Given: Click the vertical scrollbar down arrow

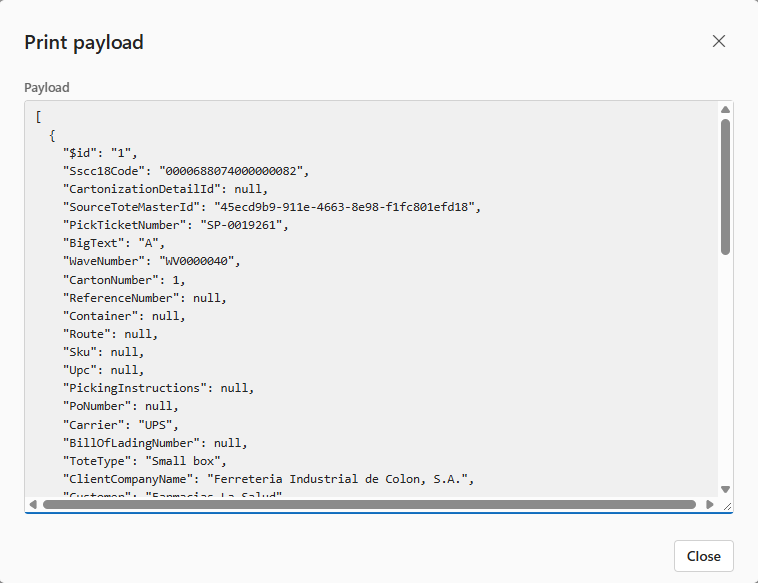Looking at the screenshot, I should pyautogui.click(x=725, y=489).
